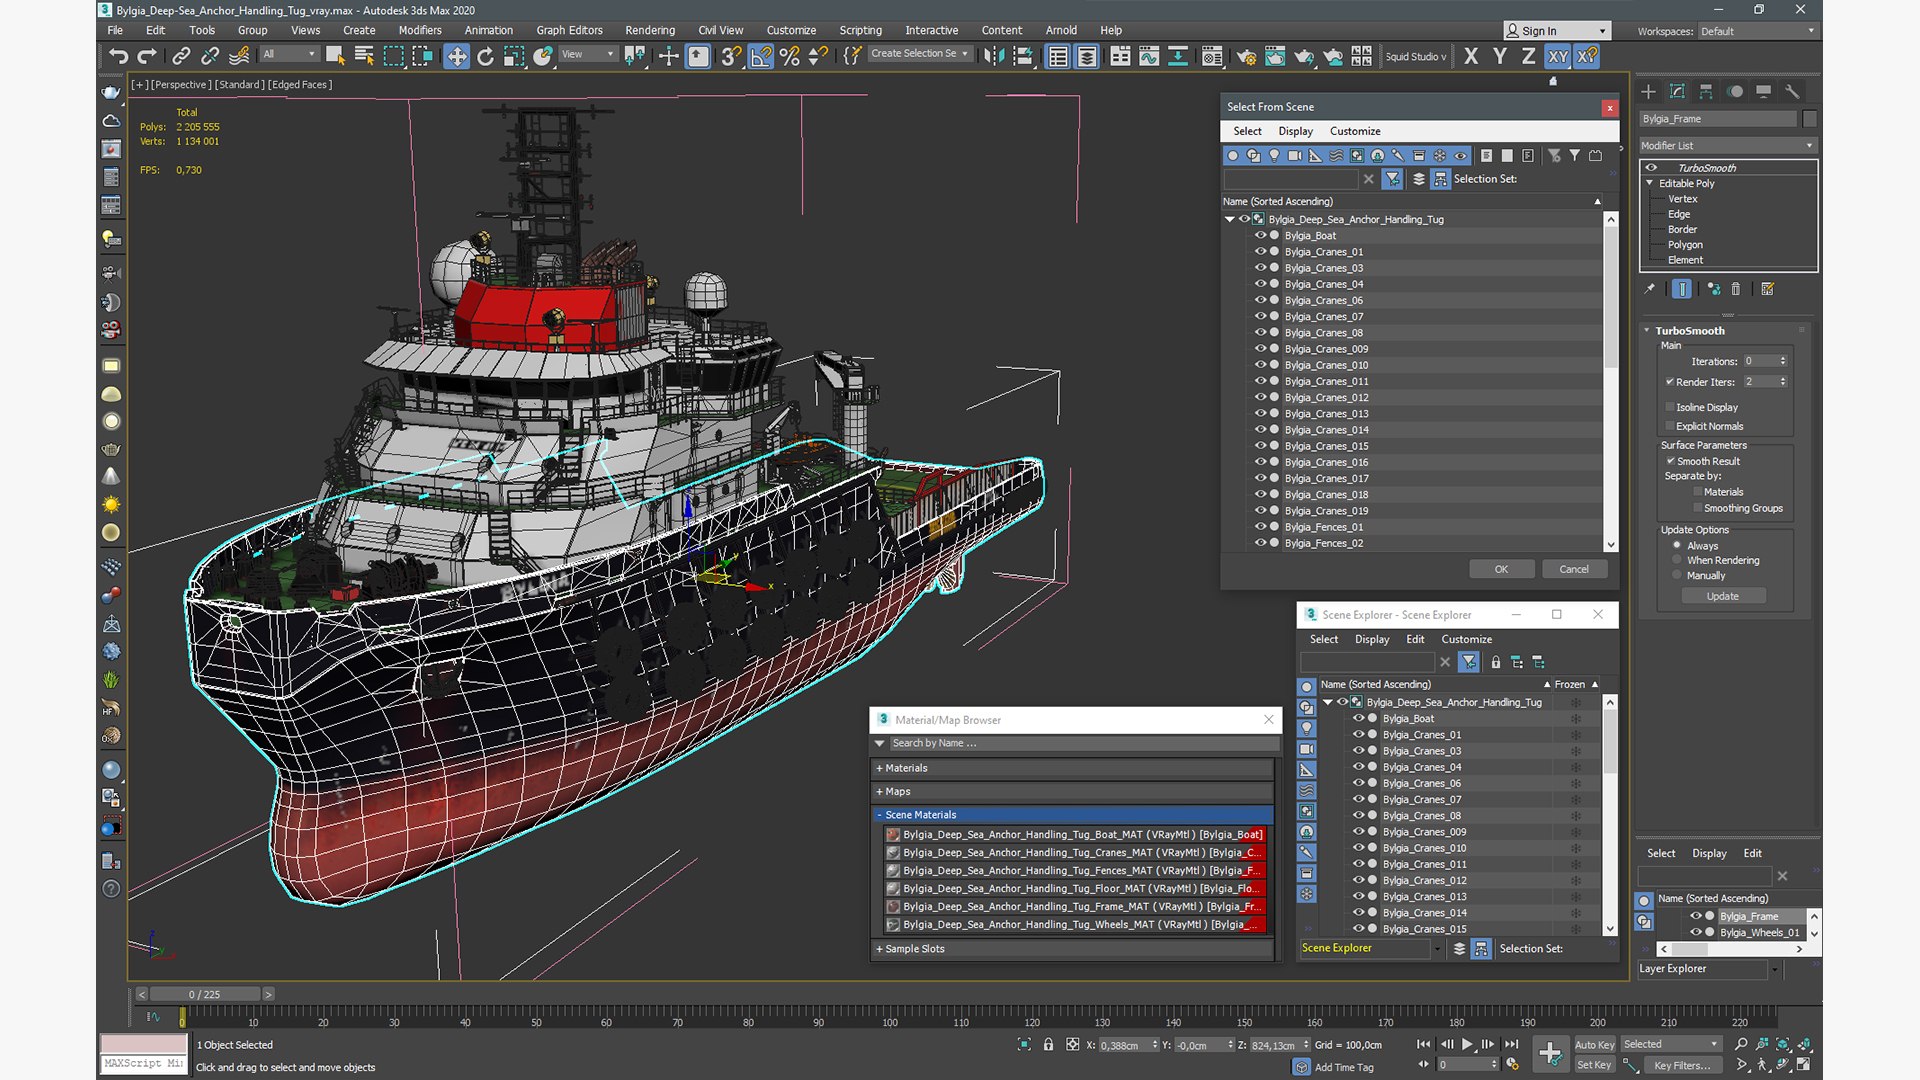
Task: Toggle Isoline Display checkbox
Action: coord(1670,407)
